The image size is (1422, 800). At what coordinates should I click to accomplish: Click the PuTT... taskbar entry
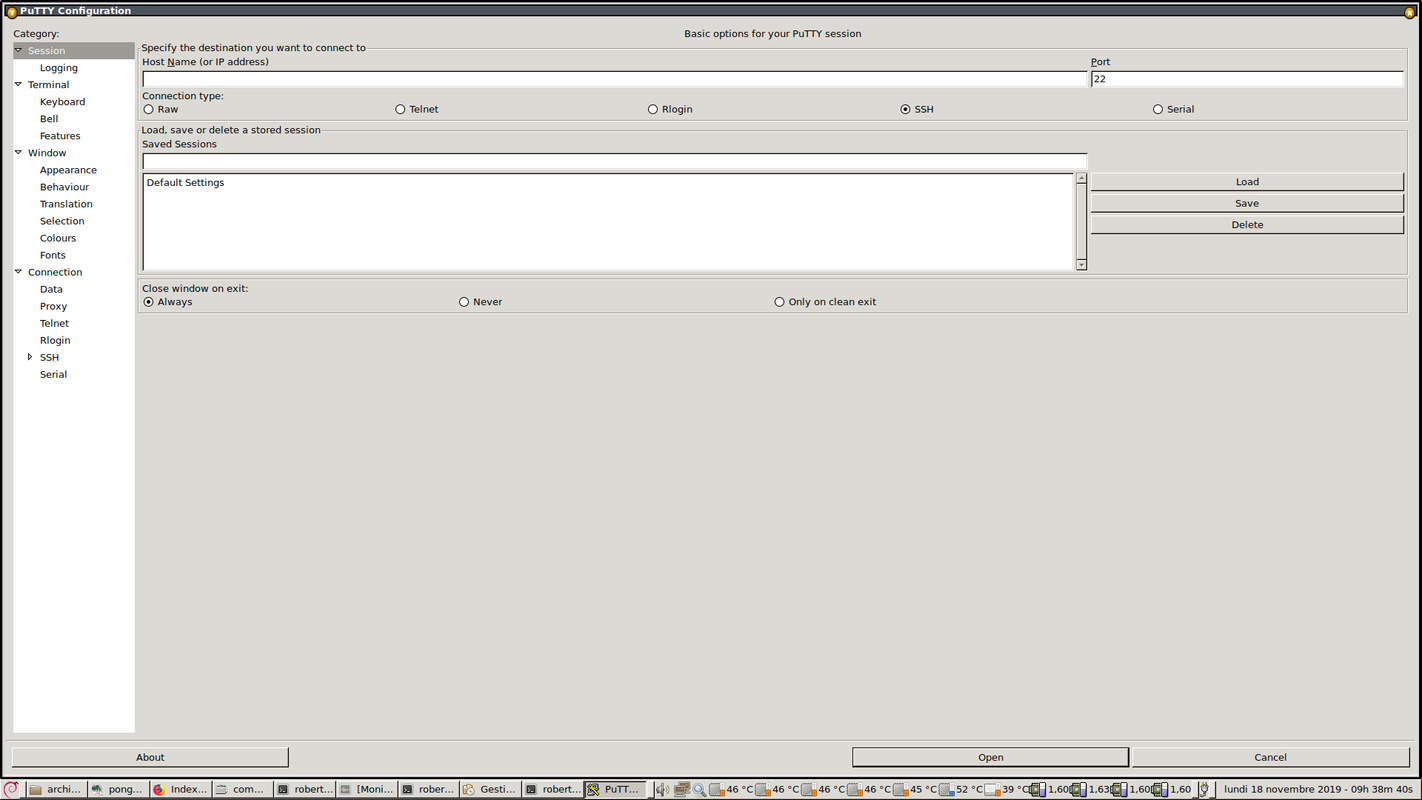tap(614, 789)
